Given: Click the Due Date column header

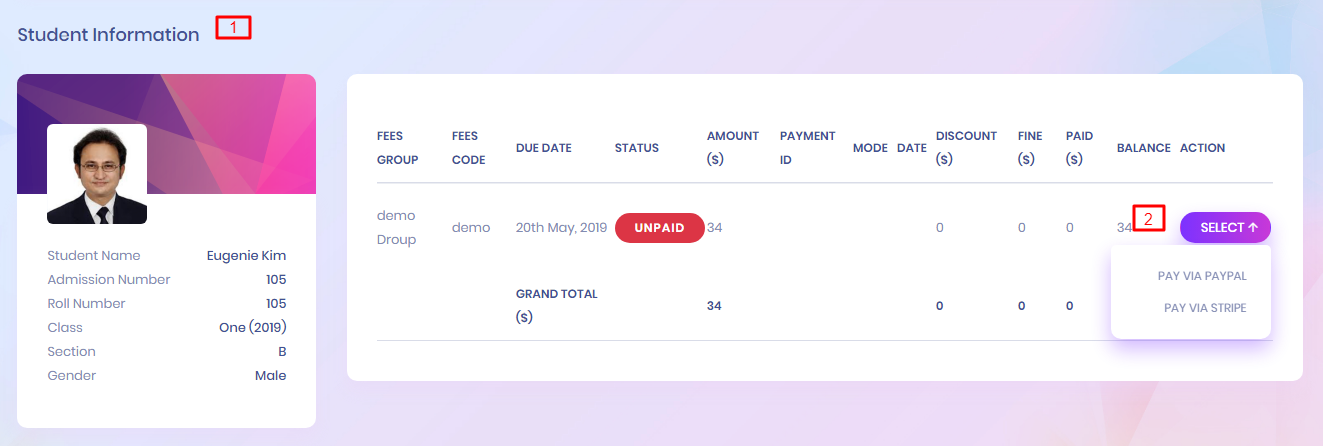Looking at the screenshot, I should click(543, 148).
